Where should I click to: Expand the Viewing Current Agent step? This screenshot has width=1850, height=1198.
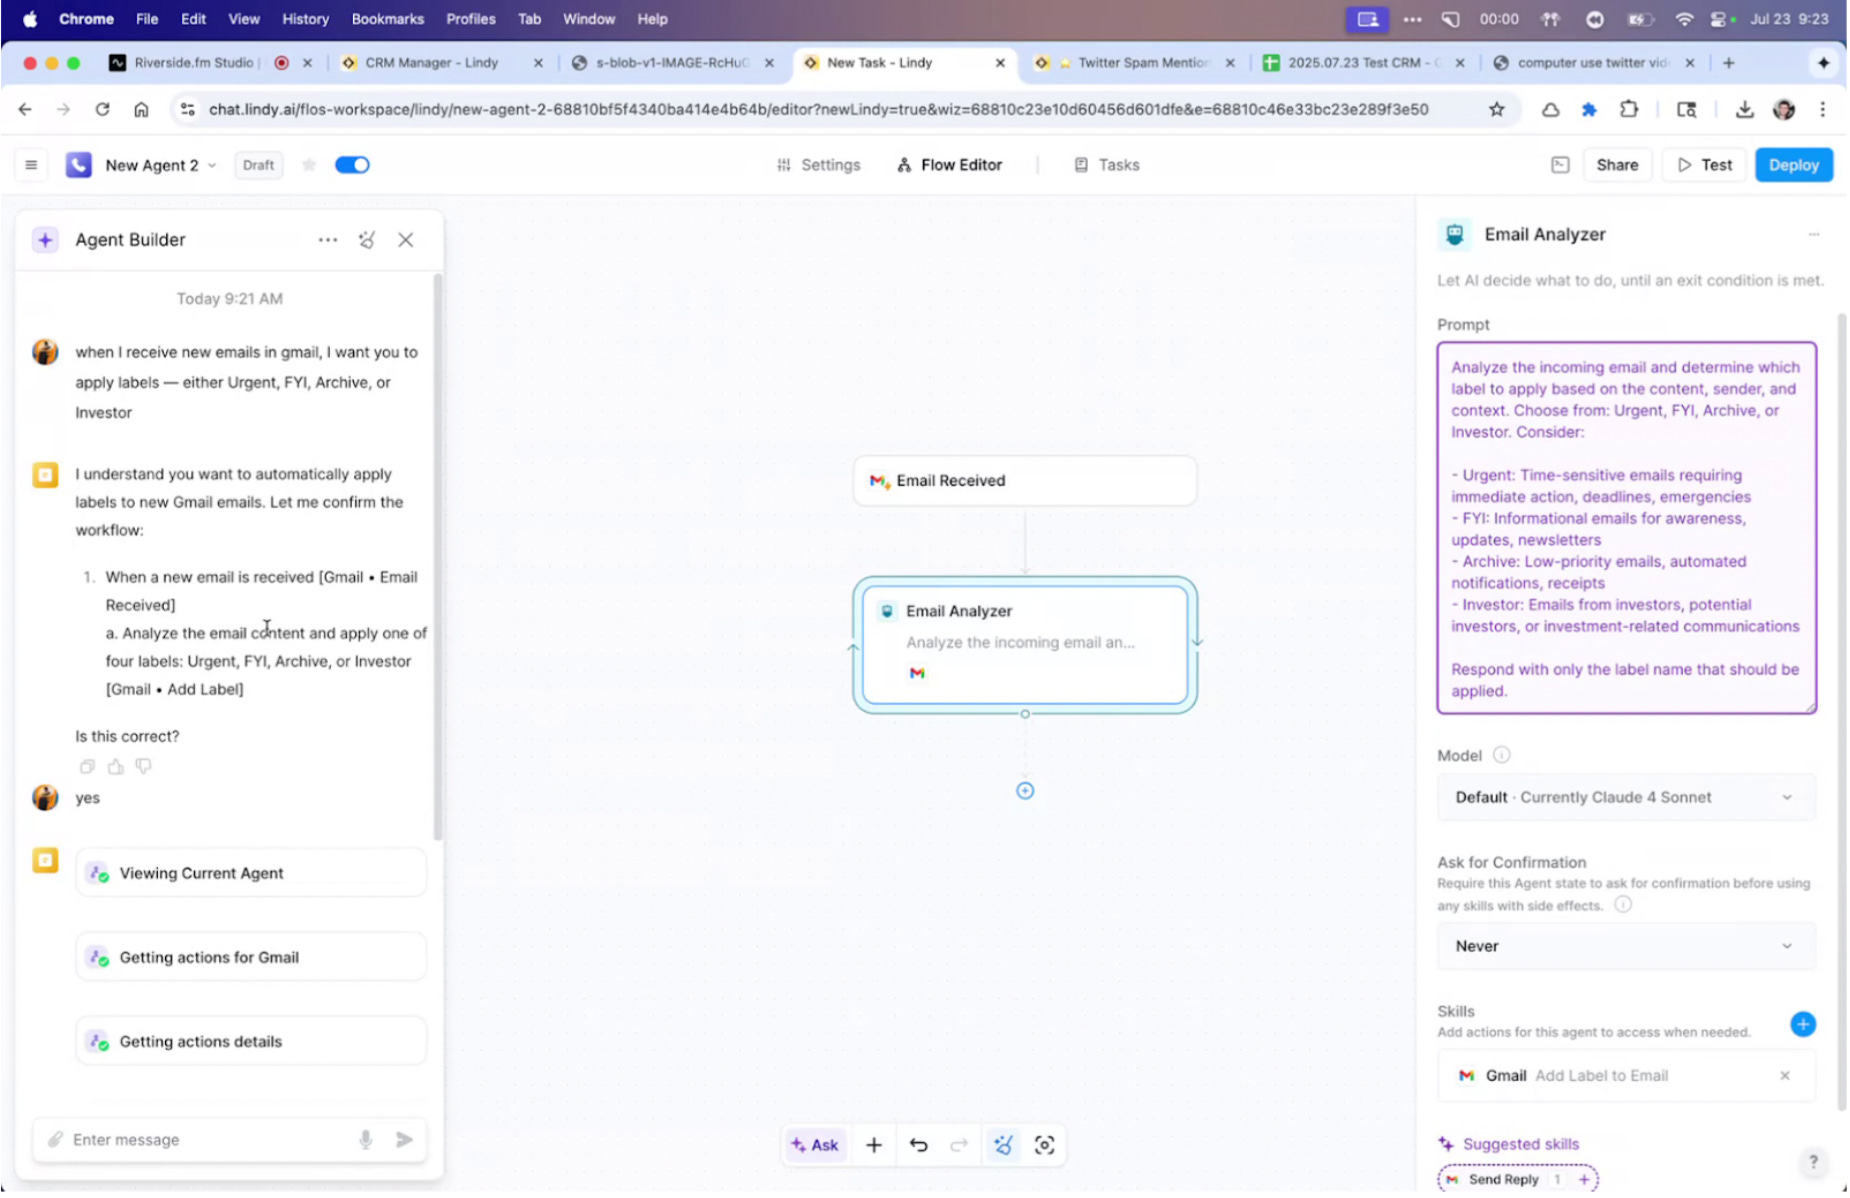[251, 874]
